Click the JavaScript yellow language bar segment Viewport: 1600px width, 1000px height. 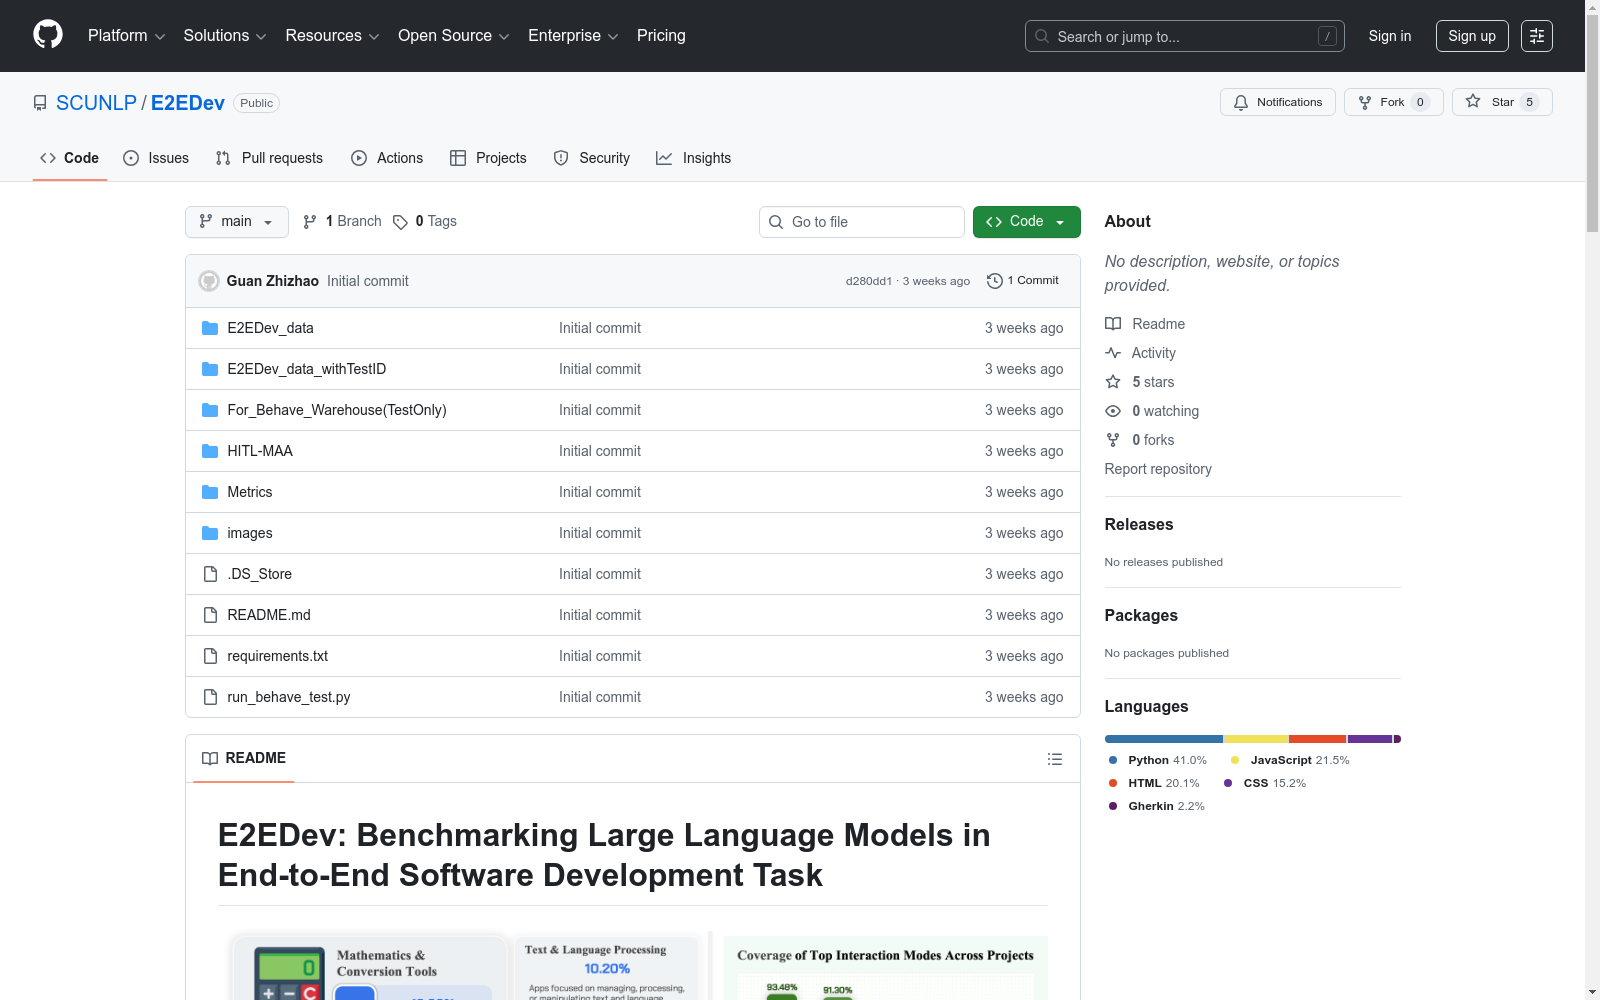(1257, 739)
